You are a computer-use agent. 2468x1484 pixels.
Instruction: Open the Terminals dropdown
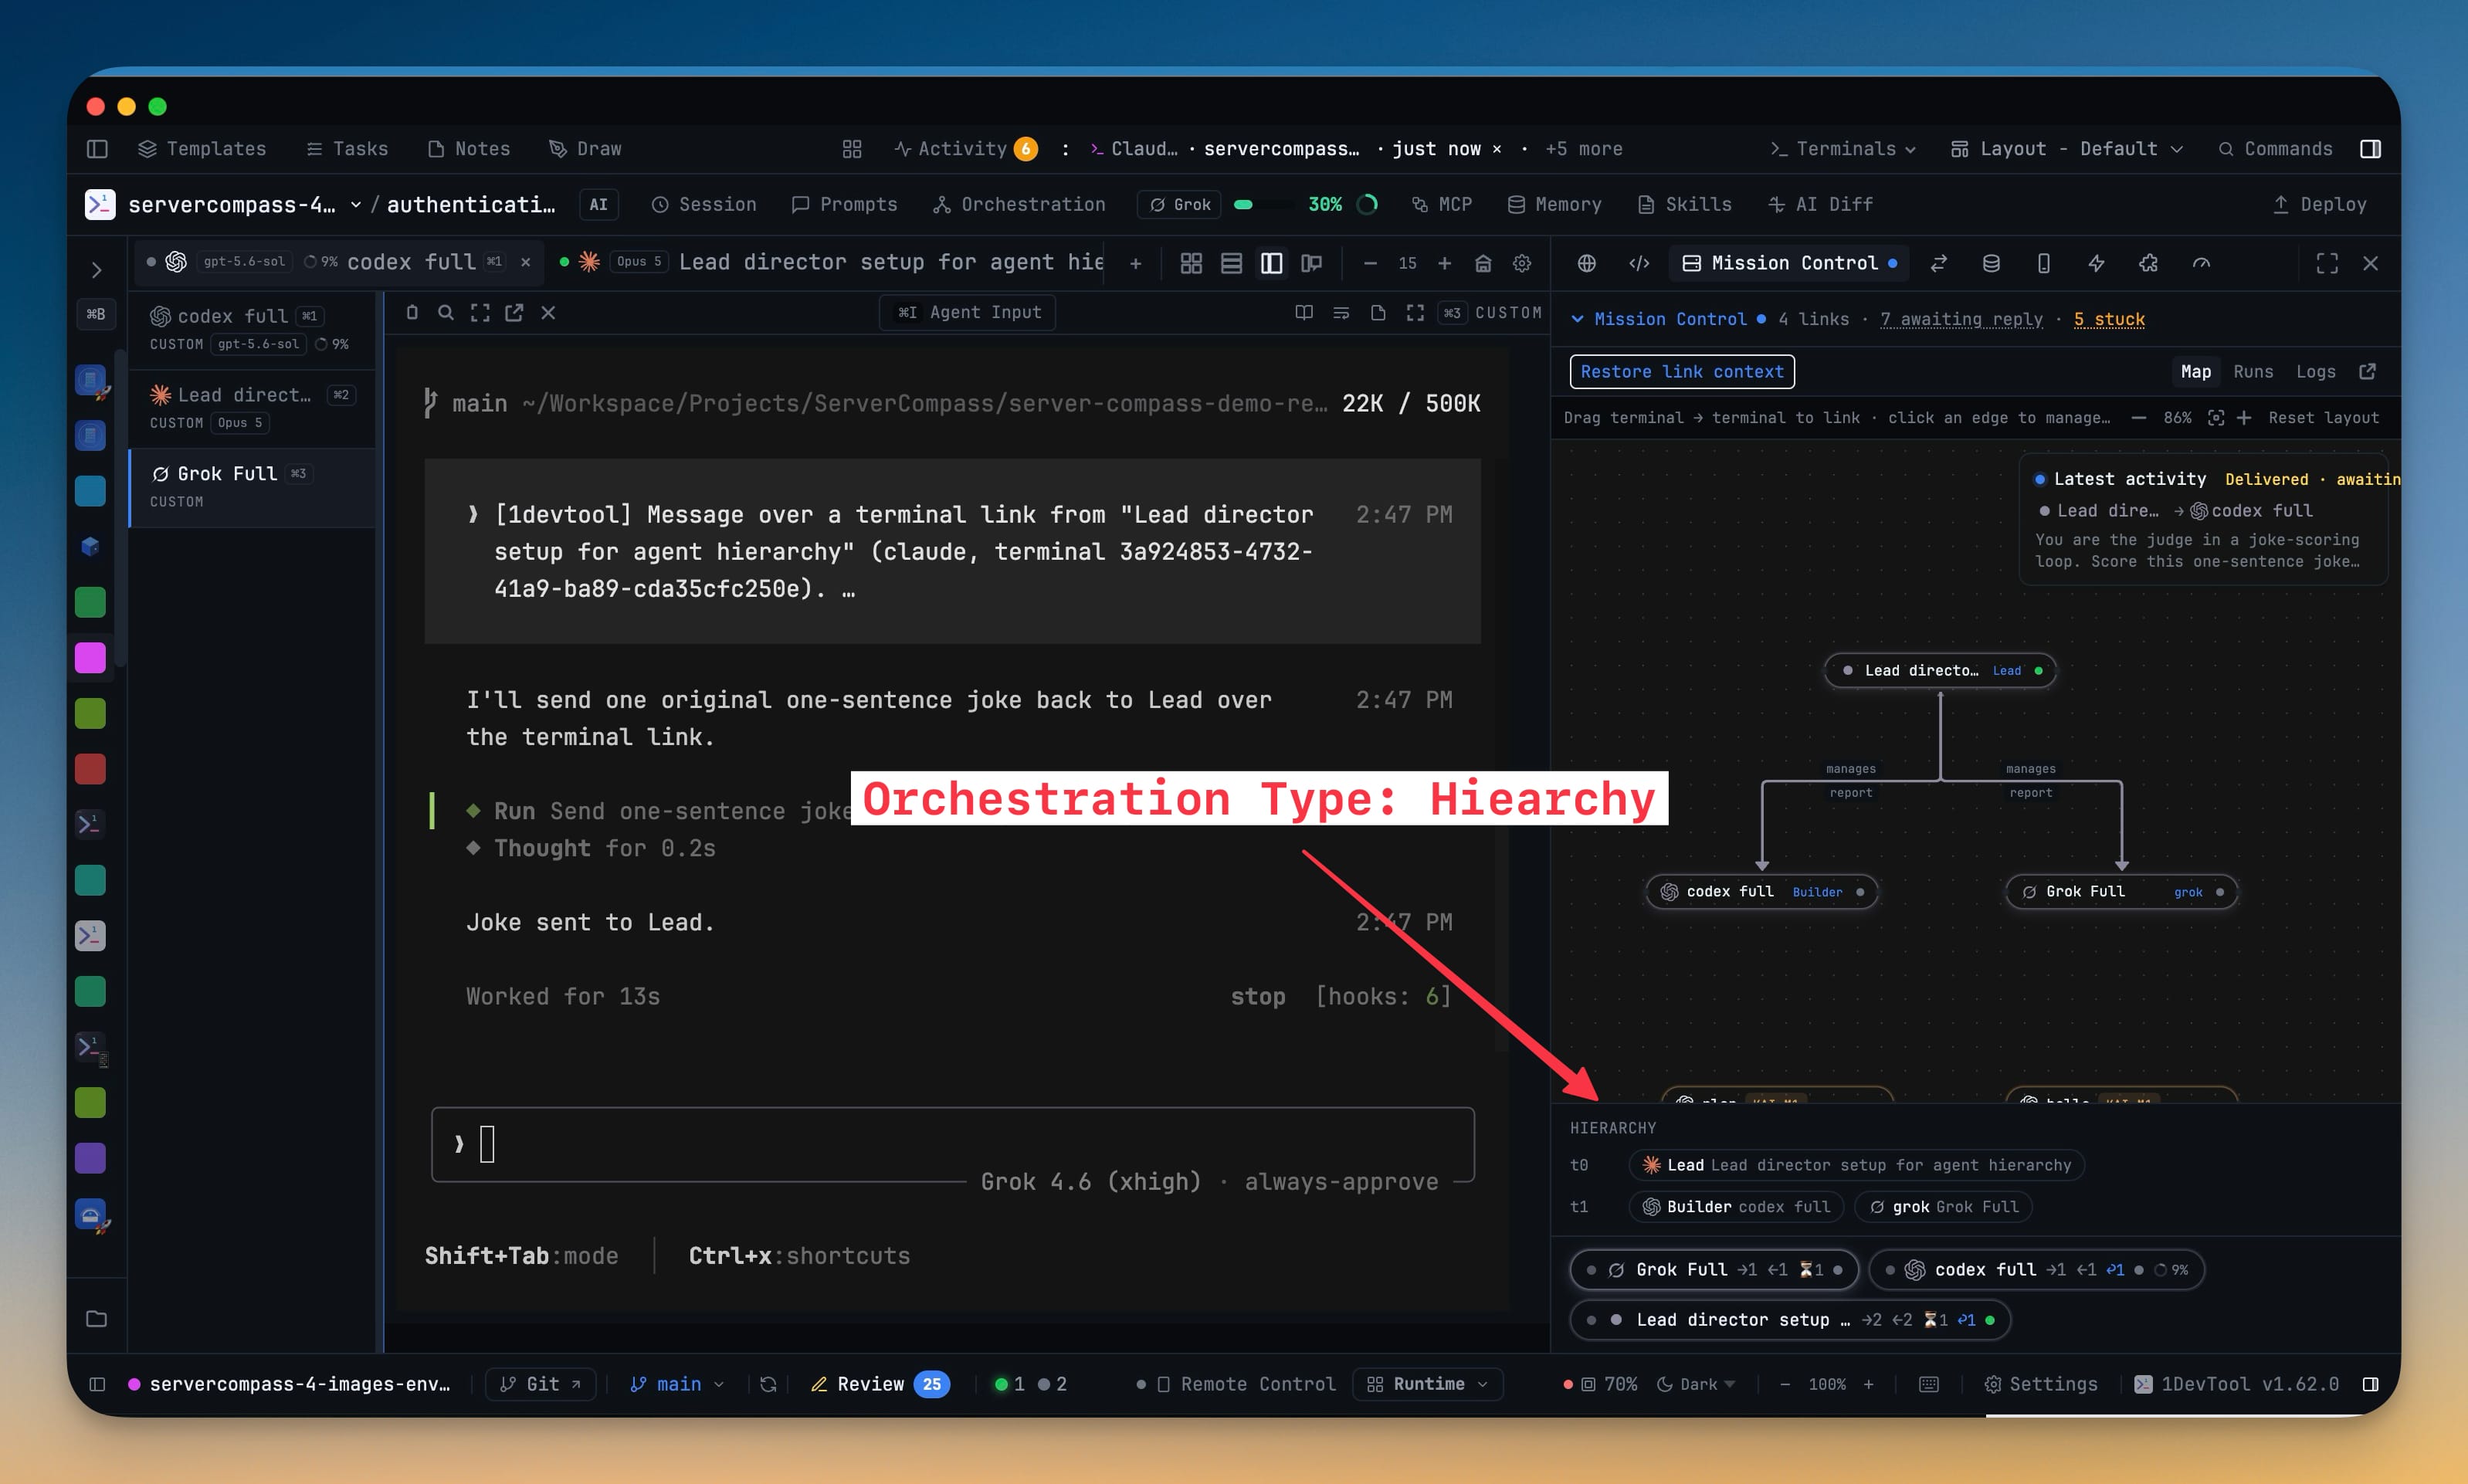point(1843,149)
